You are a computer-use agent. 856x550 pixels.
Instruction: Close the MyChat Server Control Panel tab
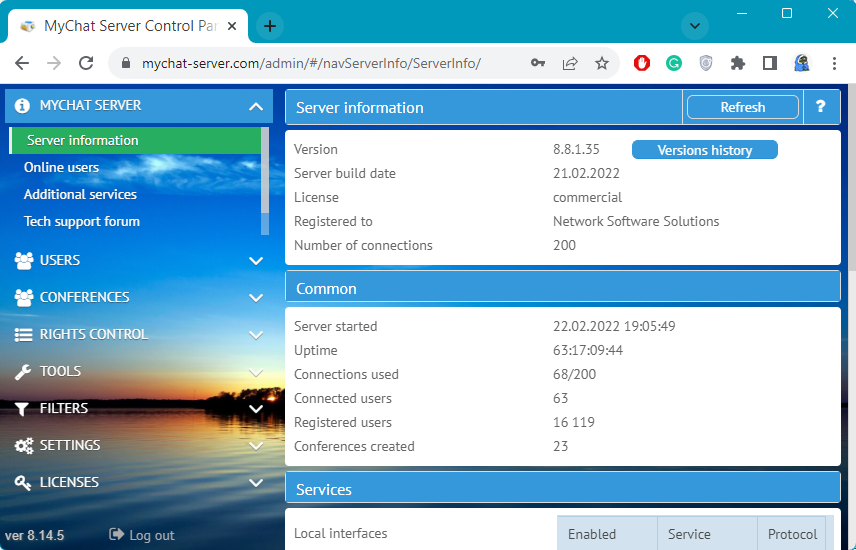(x=232, y=26)
